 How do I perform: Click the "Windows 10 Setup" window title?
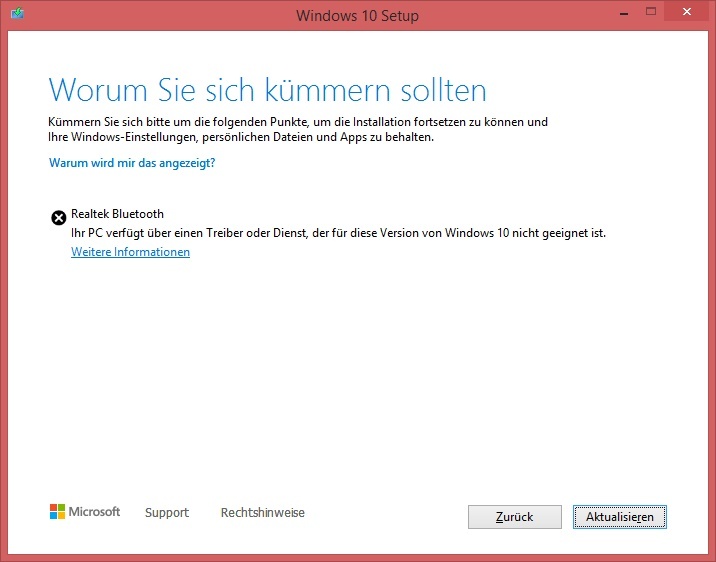coord(358,16)
